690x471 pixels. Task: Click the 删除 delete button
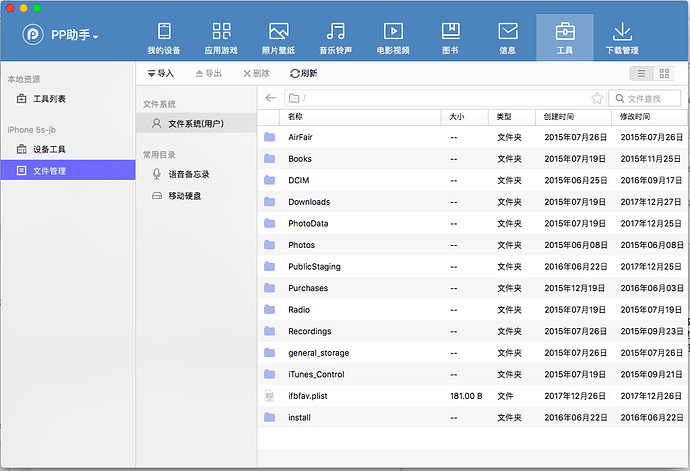coord(257,74)
